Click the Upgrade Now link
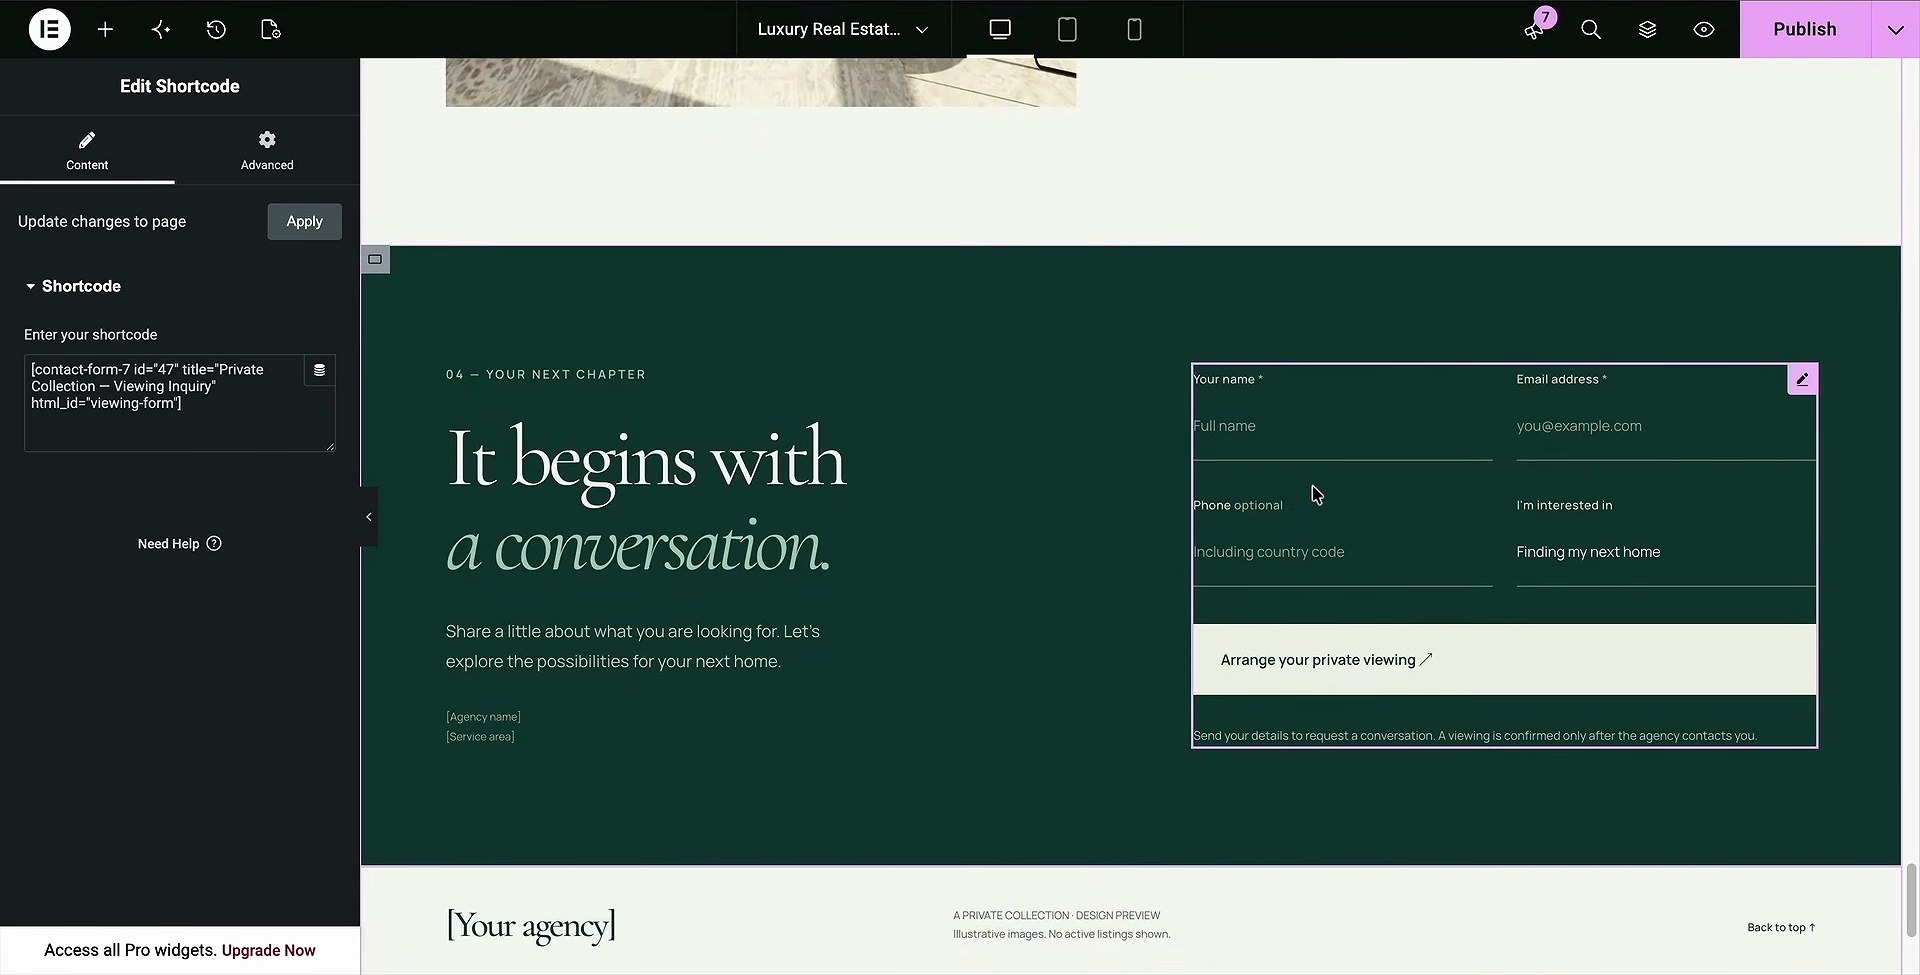 [268, 950]
